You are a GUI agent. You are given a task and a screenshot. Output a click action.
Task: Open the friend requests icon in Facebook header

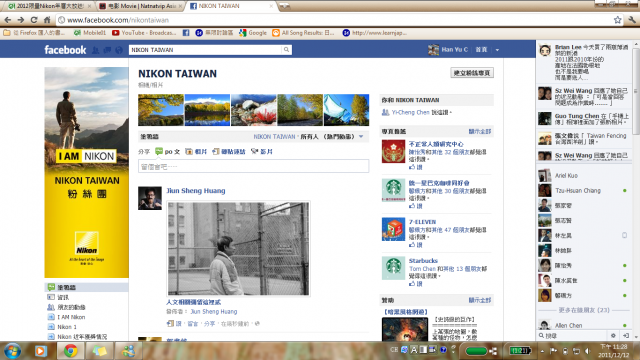point(96,50)
